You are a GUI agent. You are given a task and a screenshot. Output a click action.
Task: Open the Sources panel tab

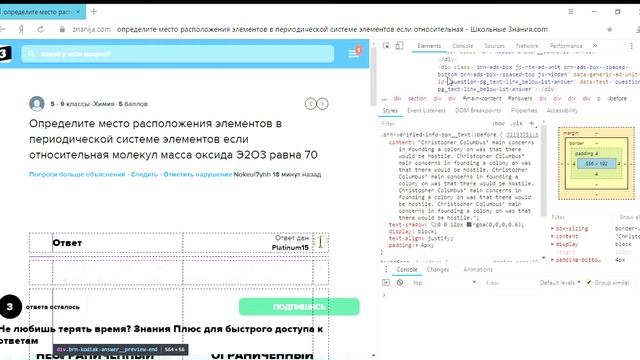tap(494, 46)
